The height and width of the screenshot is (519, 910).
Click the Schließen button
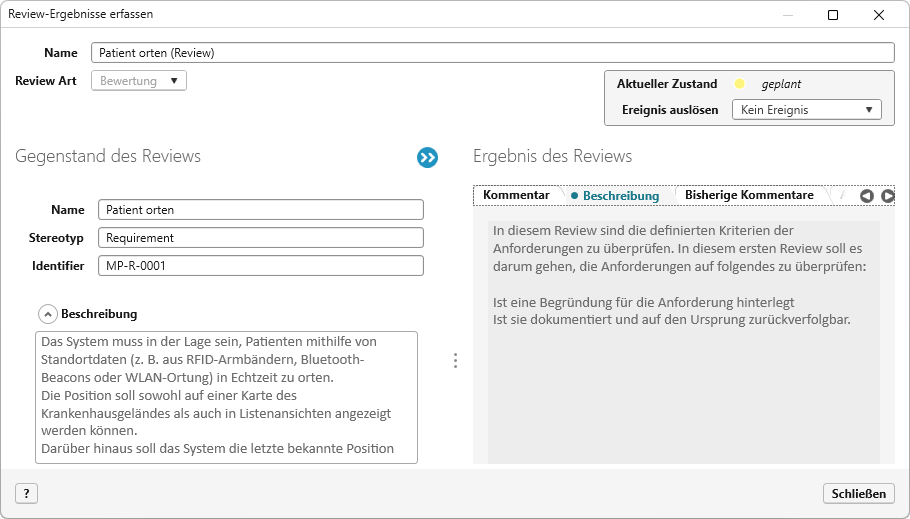pos(858,493)
